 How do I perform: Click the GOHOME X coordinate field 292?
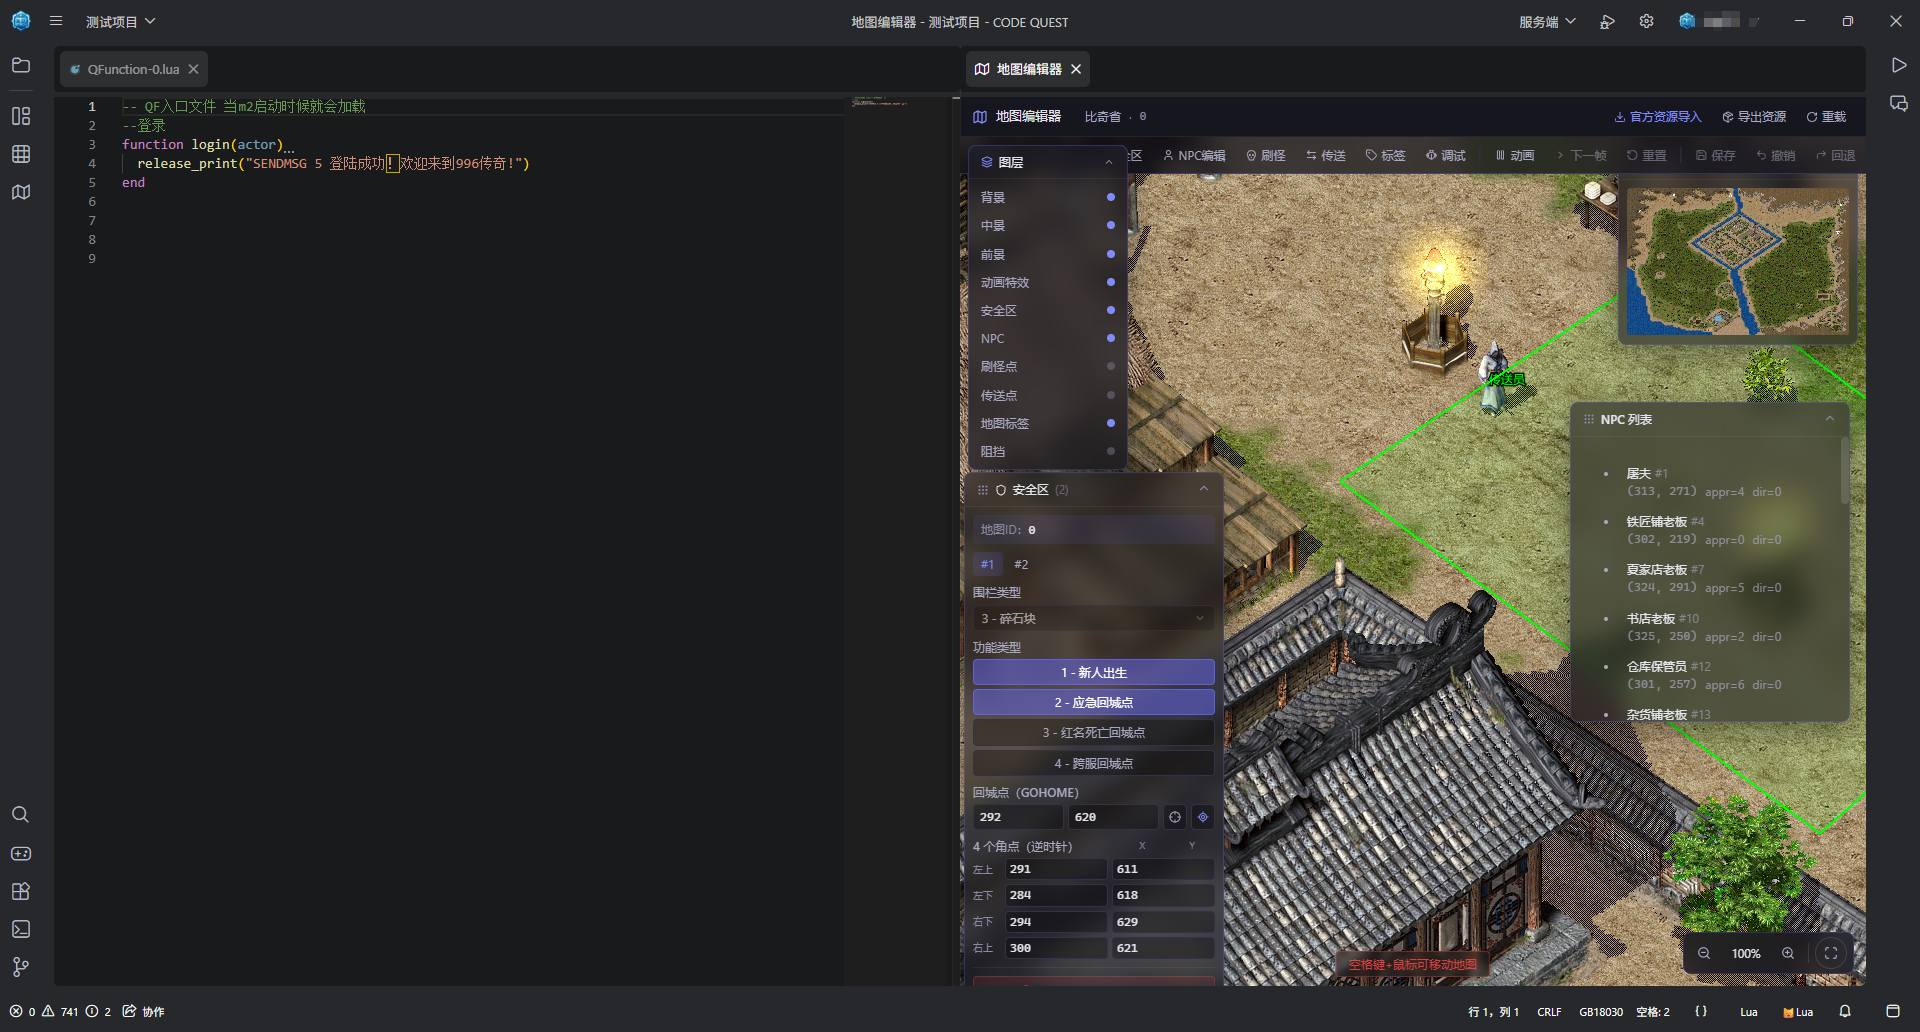pos(1018,817)
